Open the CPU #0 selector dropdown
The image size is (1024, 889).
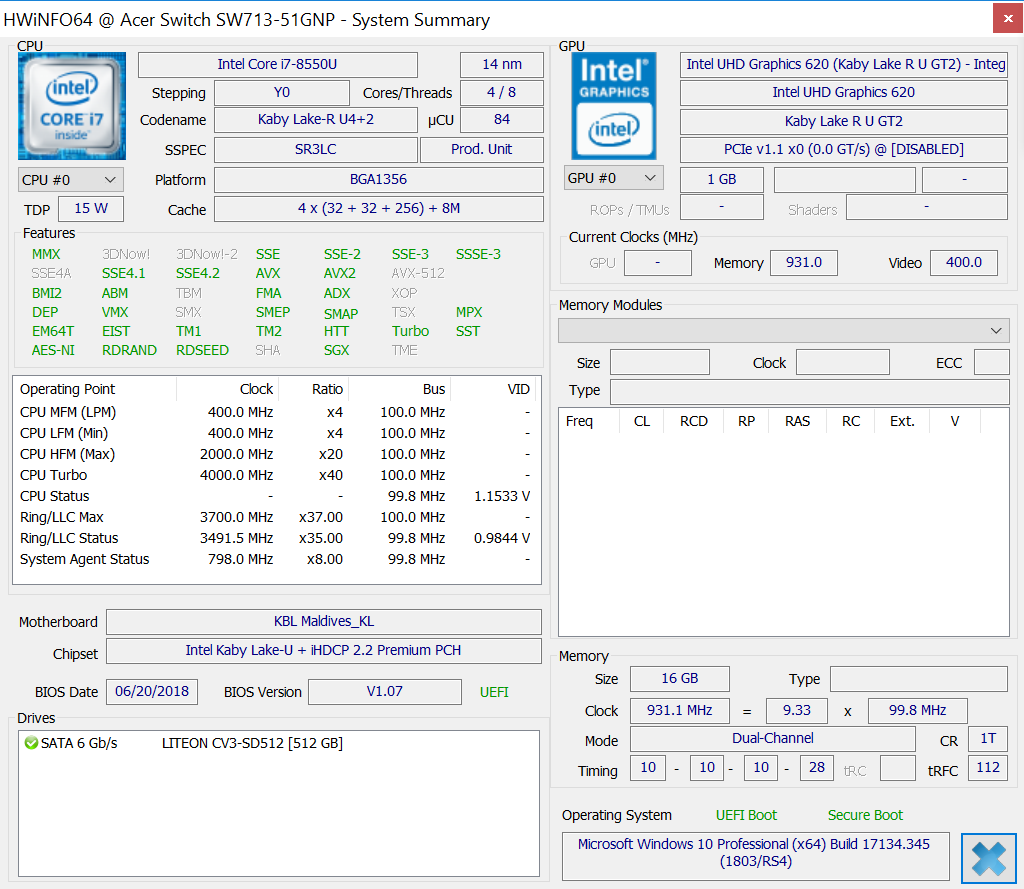71,180
